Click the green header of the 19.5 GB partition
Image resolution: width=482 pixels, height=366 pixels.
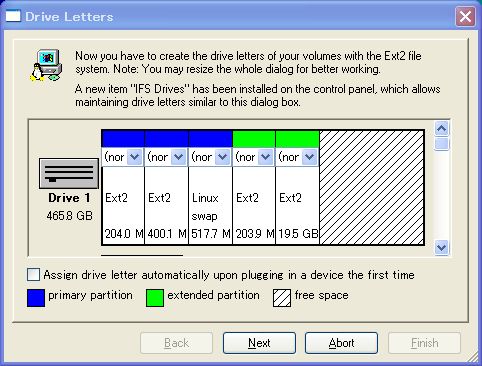pyautogui.click(x=297, y=139)
